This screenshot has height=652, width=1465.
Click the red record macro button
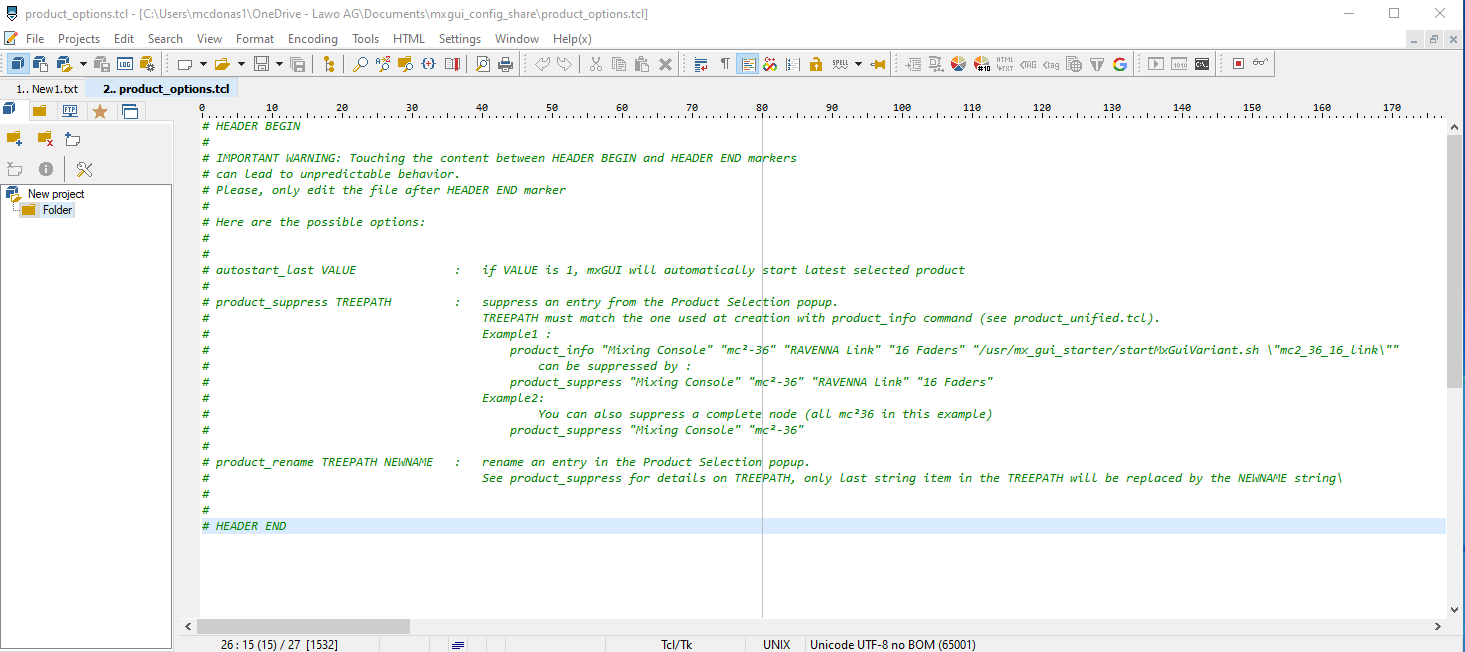pyautogui.click(x=1238, y=64)
